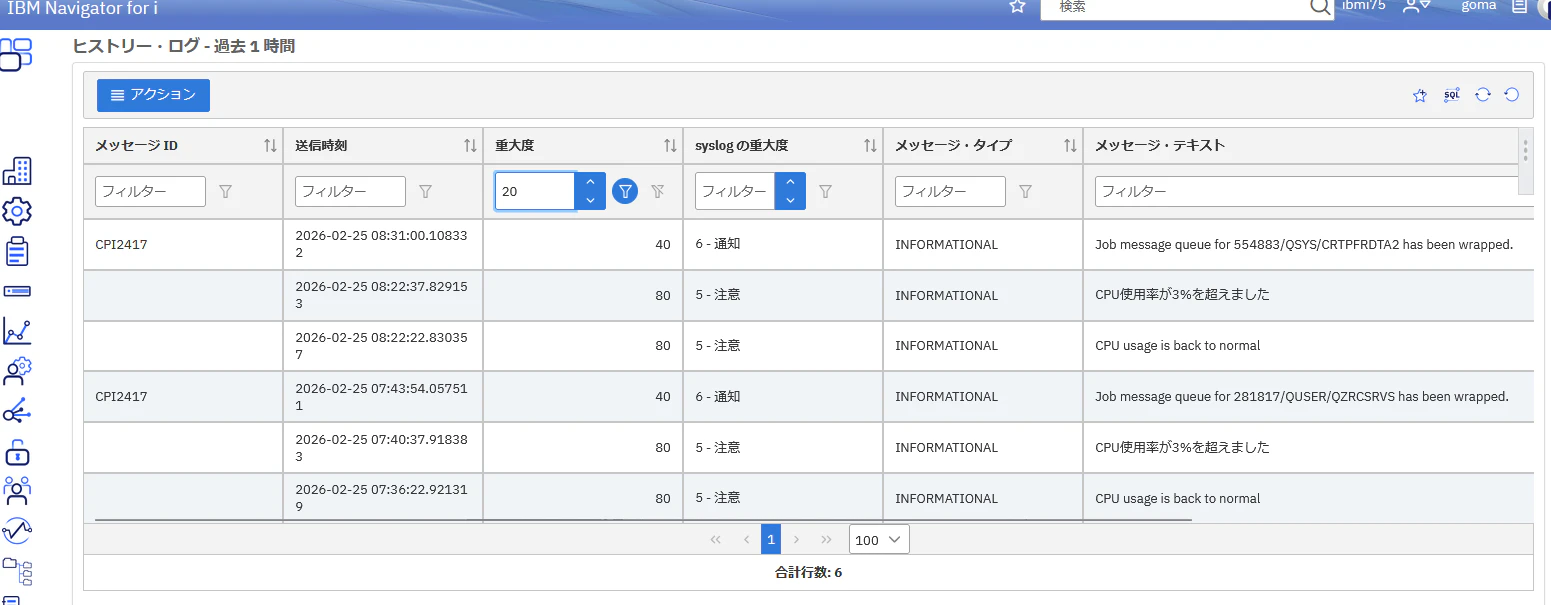Image resolution: width=1551 pixels, height=605 pixels.
Task: Sort by メッセージ・タイプ column
Action: point(1070,146)
